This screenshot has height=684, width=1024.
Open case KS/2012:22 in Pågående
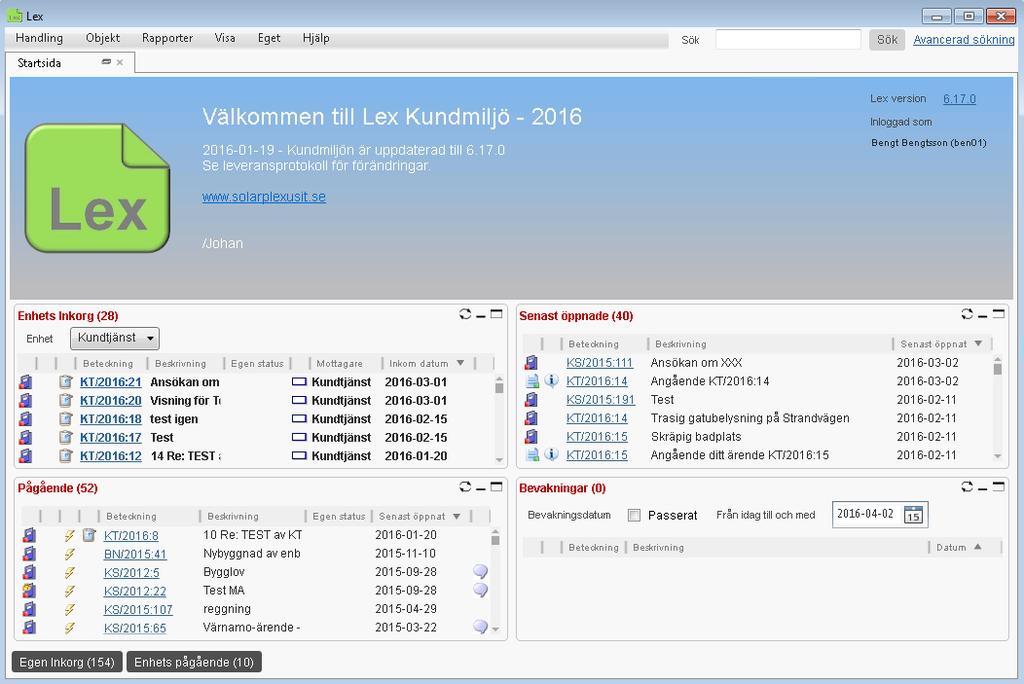(x=135, y=591)
